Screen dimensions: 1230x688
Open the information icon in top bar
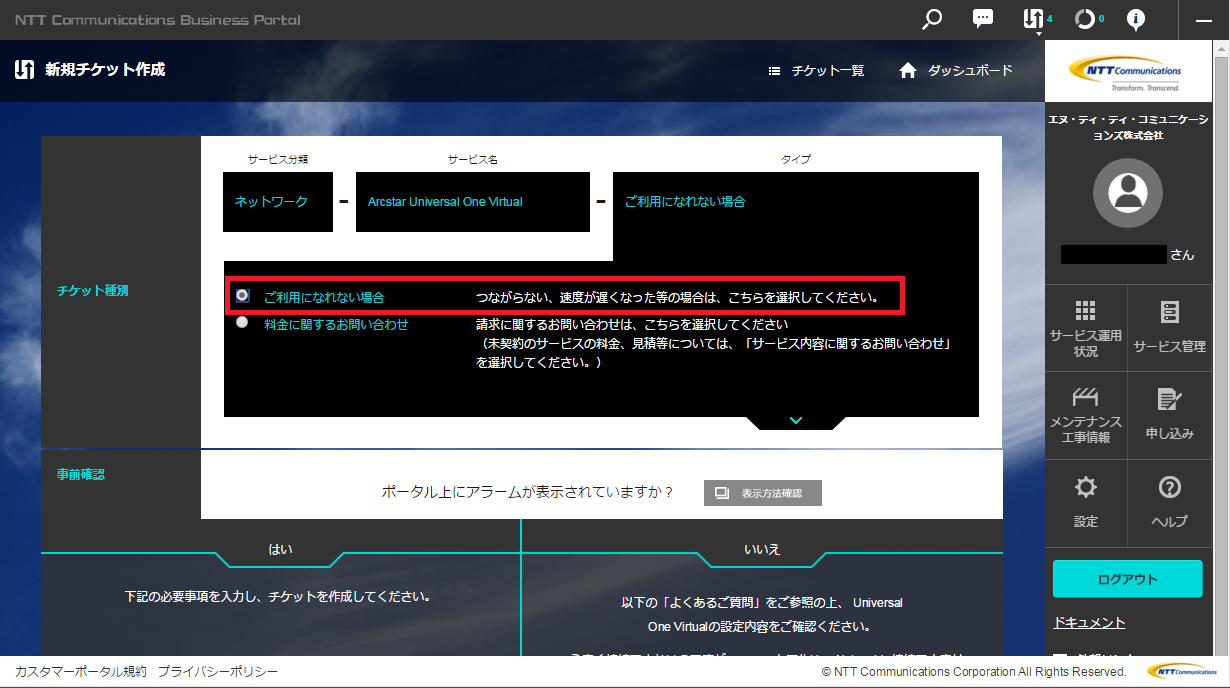1136,19
